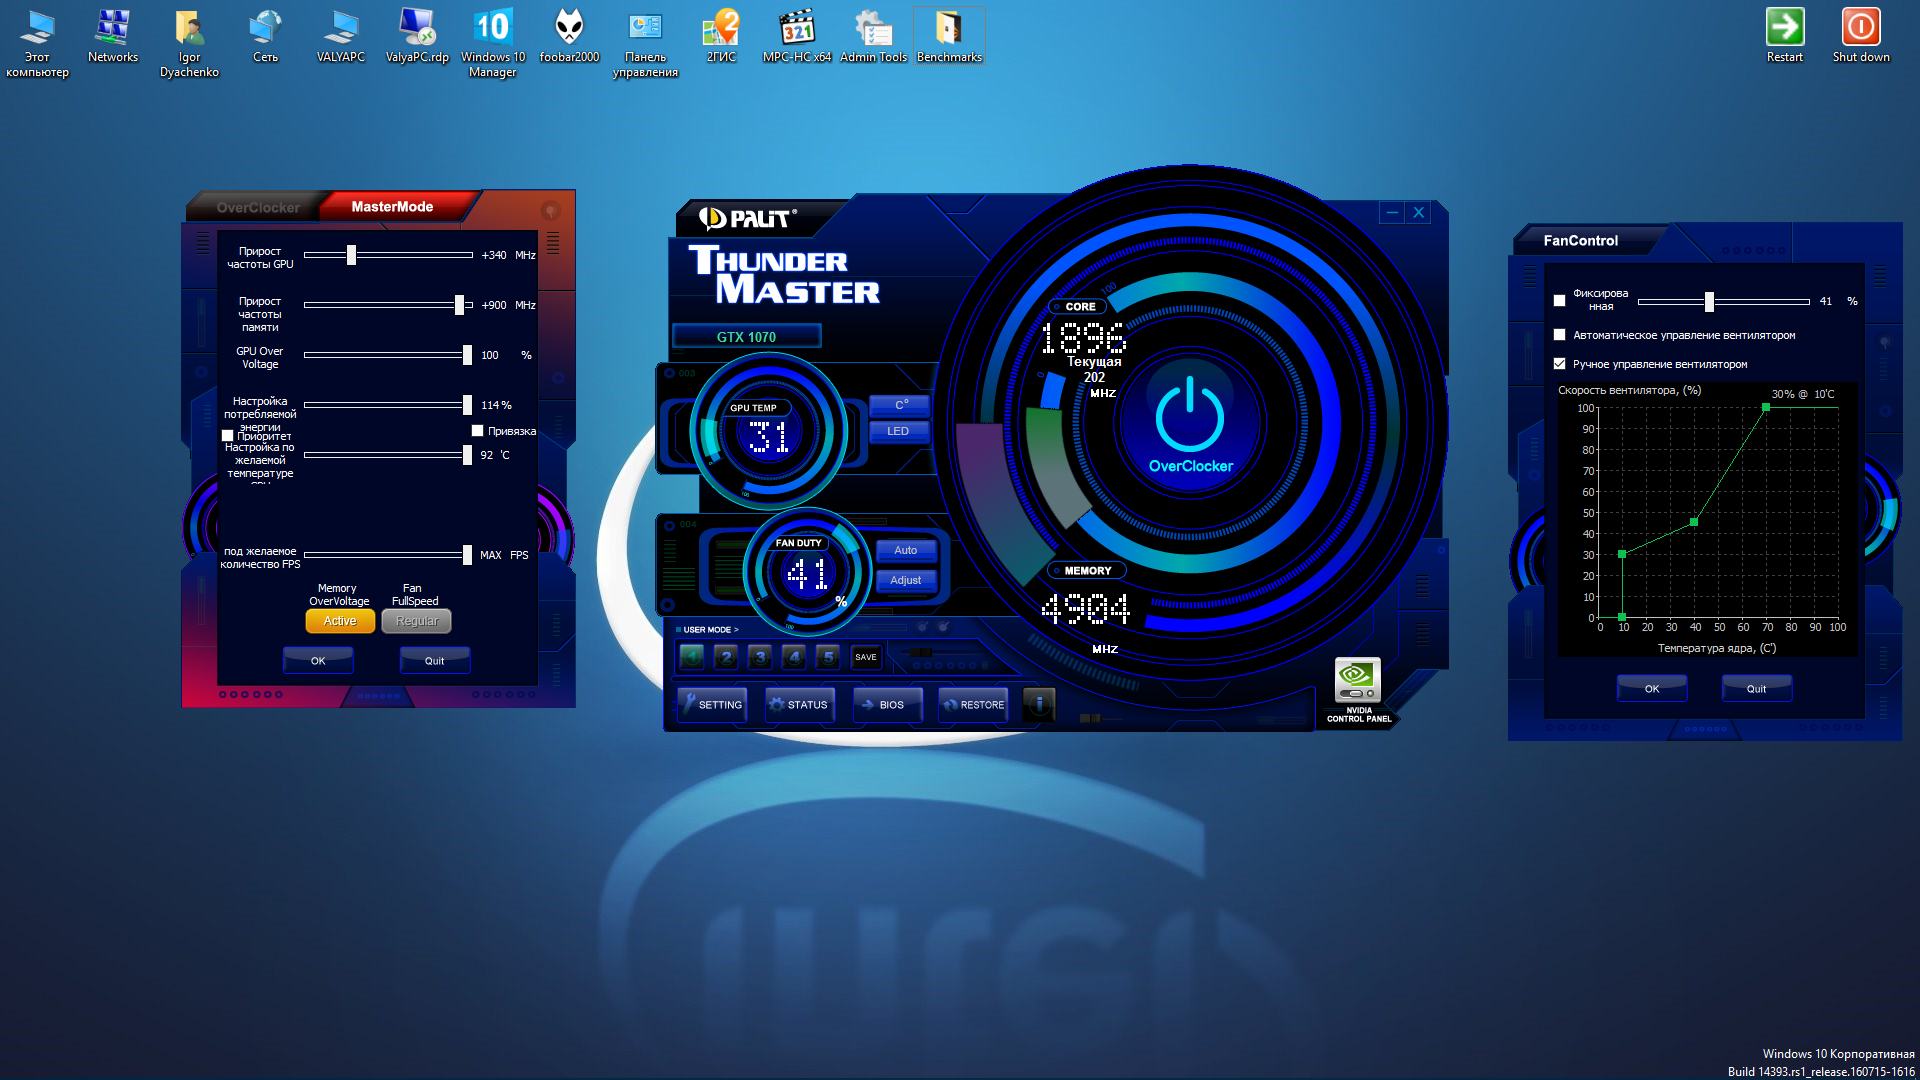
Task: Uncheck Ручное управление вентилятором
Action: [1559, 364]
